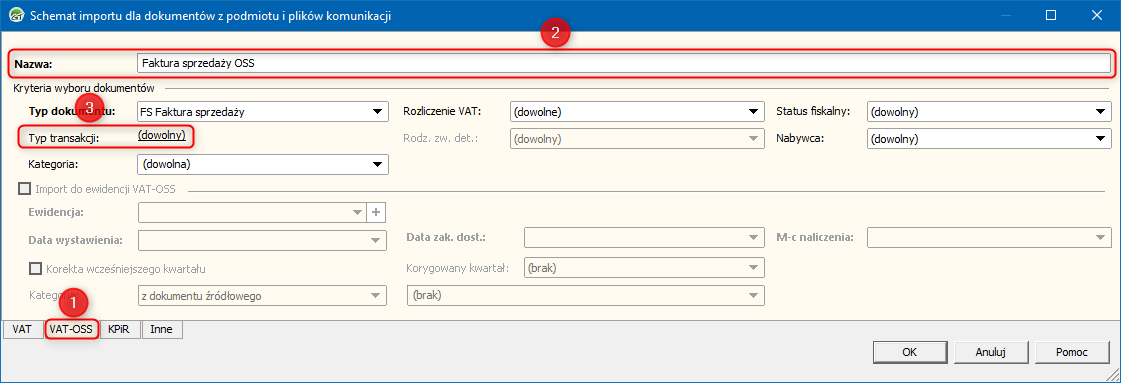Open the Status fiskalny dropdown
This screenshot has height=383, width=1121.
click(x=989, y=111)
